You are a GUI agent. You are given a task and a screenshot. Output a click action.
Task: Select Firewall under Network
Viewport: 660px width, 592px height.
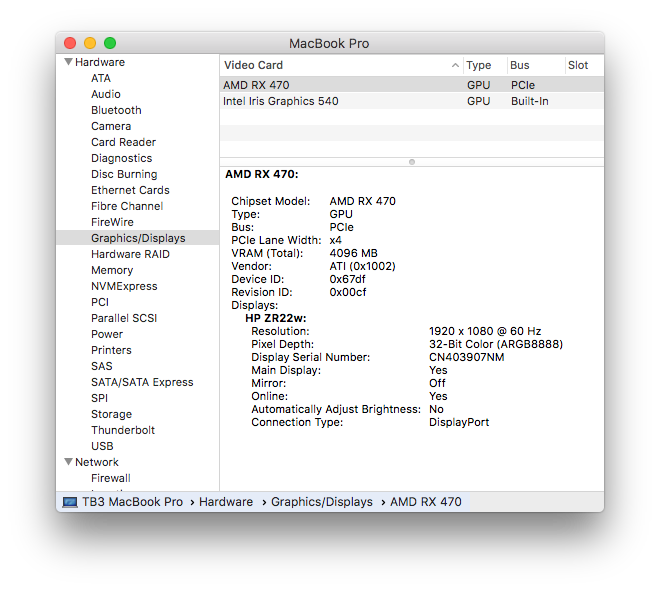pyautogui.click(x=111, y=478)
